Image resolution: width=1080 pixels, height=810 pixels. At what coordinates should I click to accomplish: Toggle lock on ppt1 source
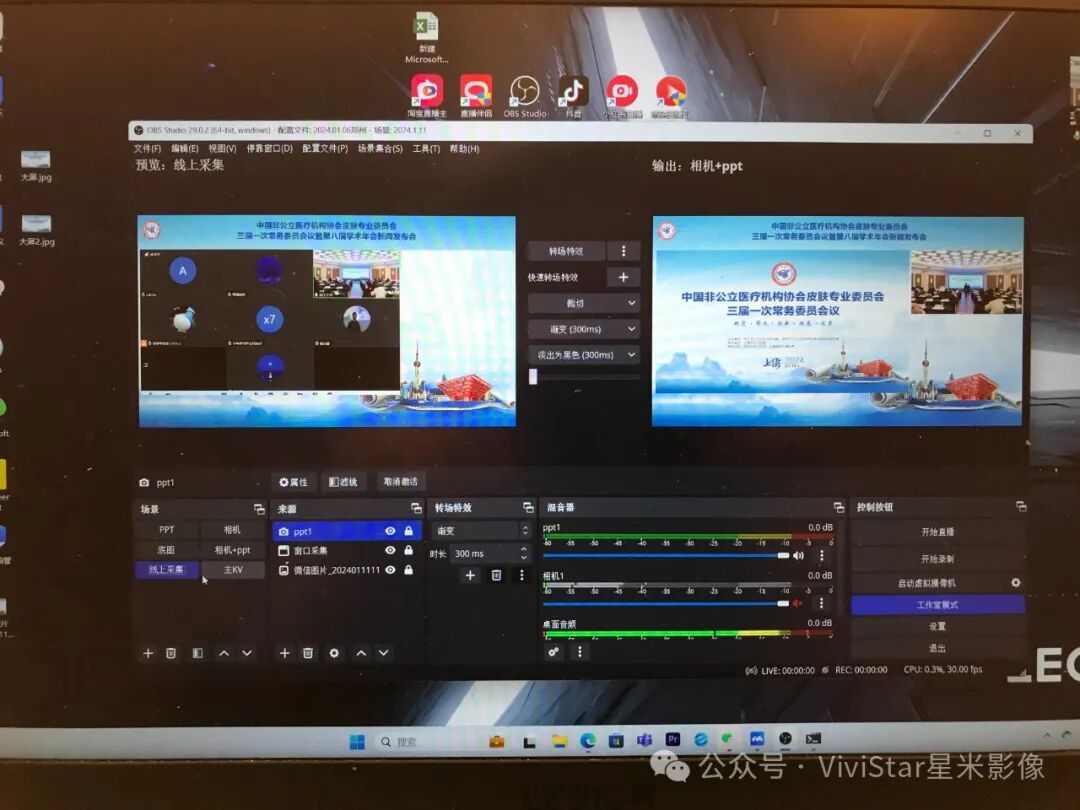point(408,531)
